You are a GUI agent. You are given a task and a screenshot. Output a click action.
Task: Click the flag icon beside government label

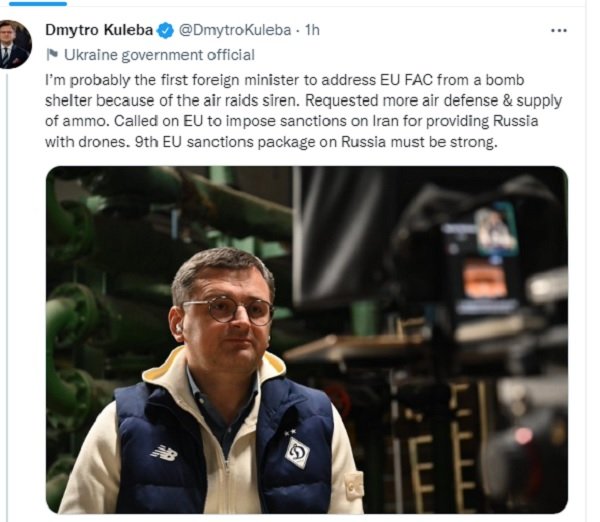pos(52,55)
